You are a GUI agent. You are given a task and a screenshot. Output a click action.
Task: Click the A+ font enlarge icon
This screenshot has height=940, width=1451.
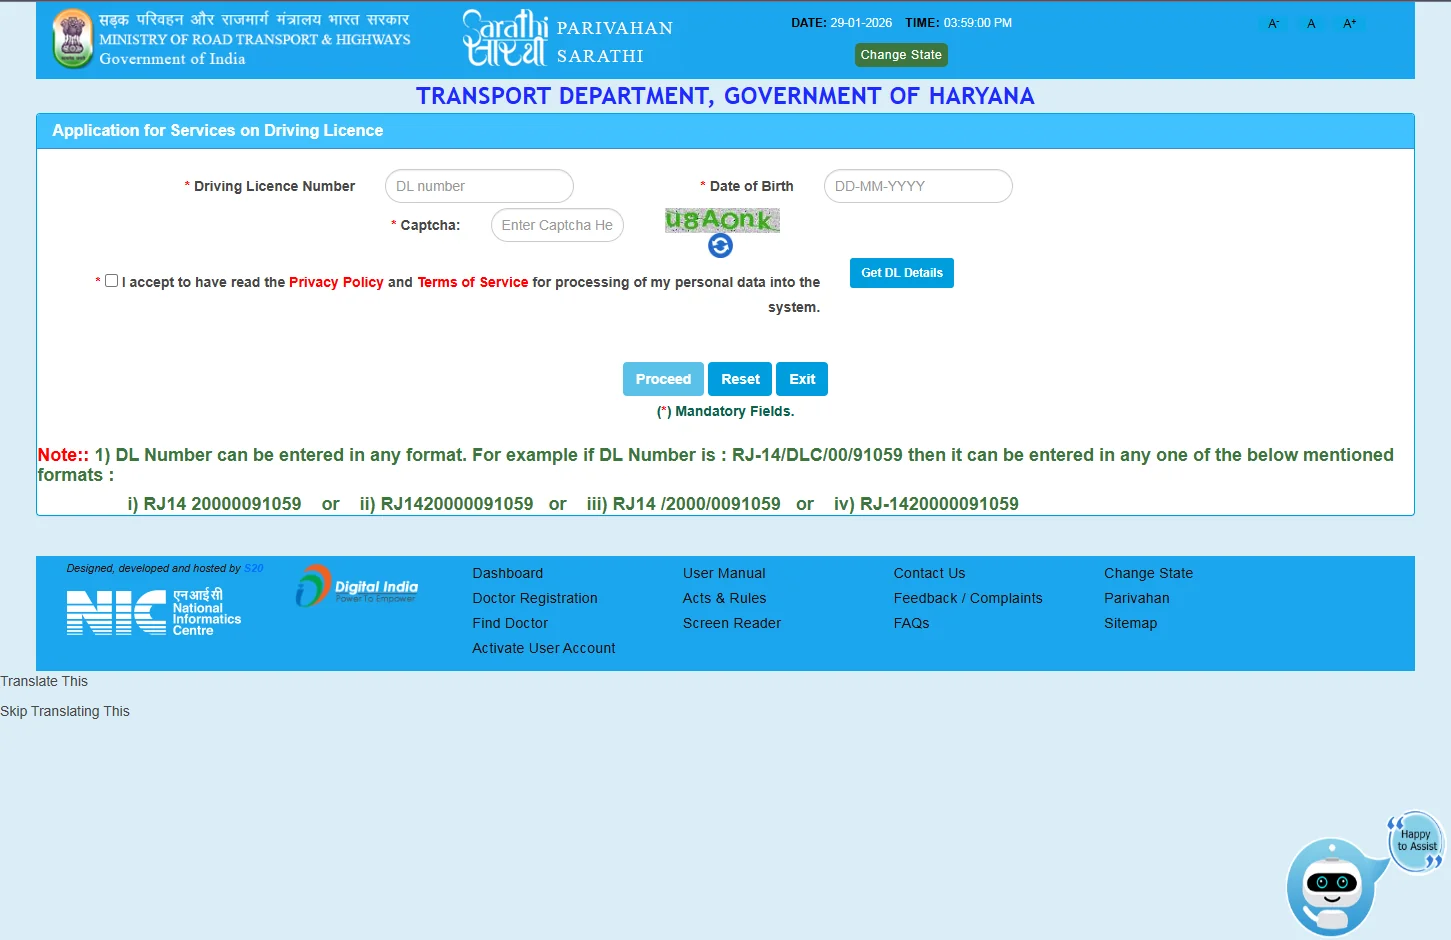[1349, 23]
